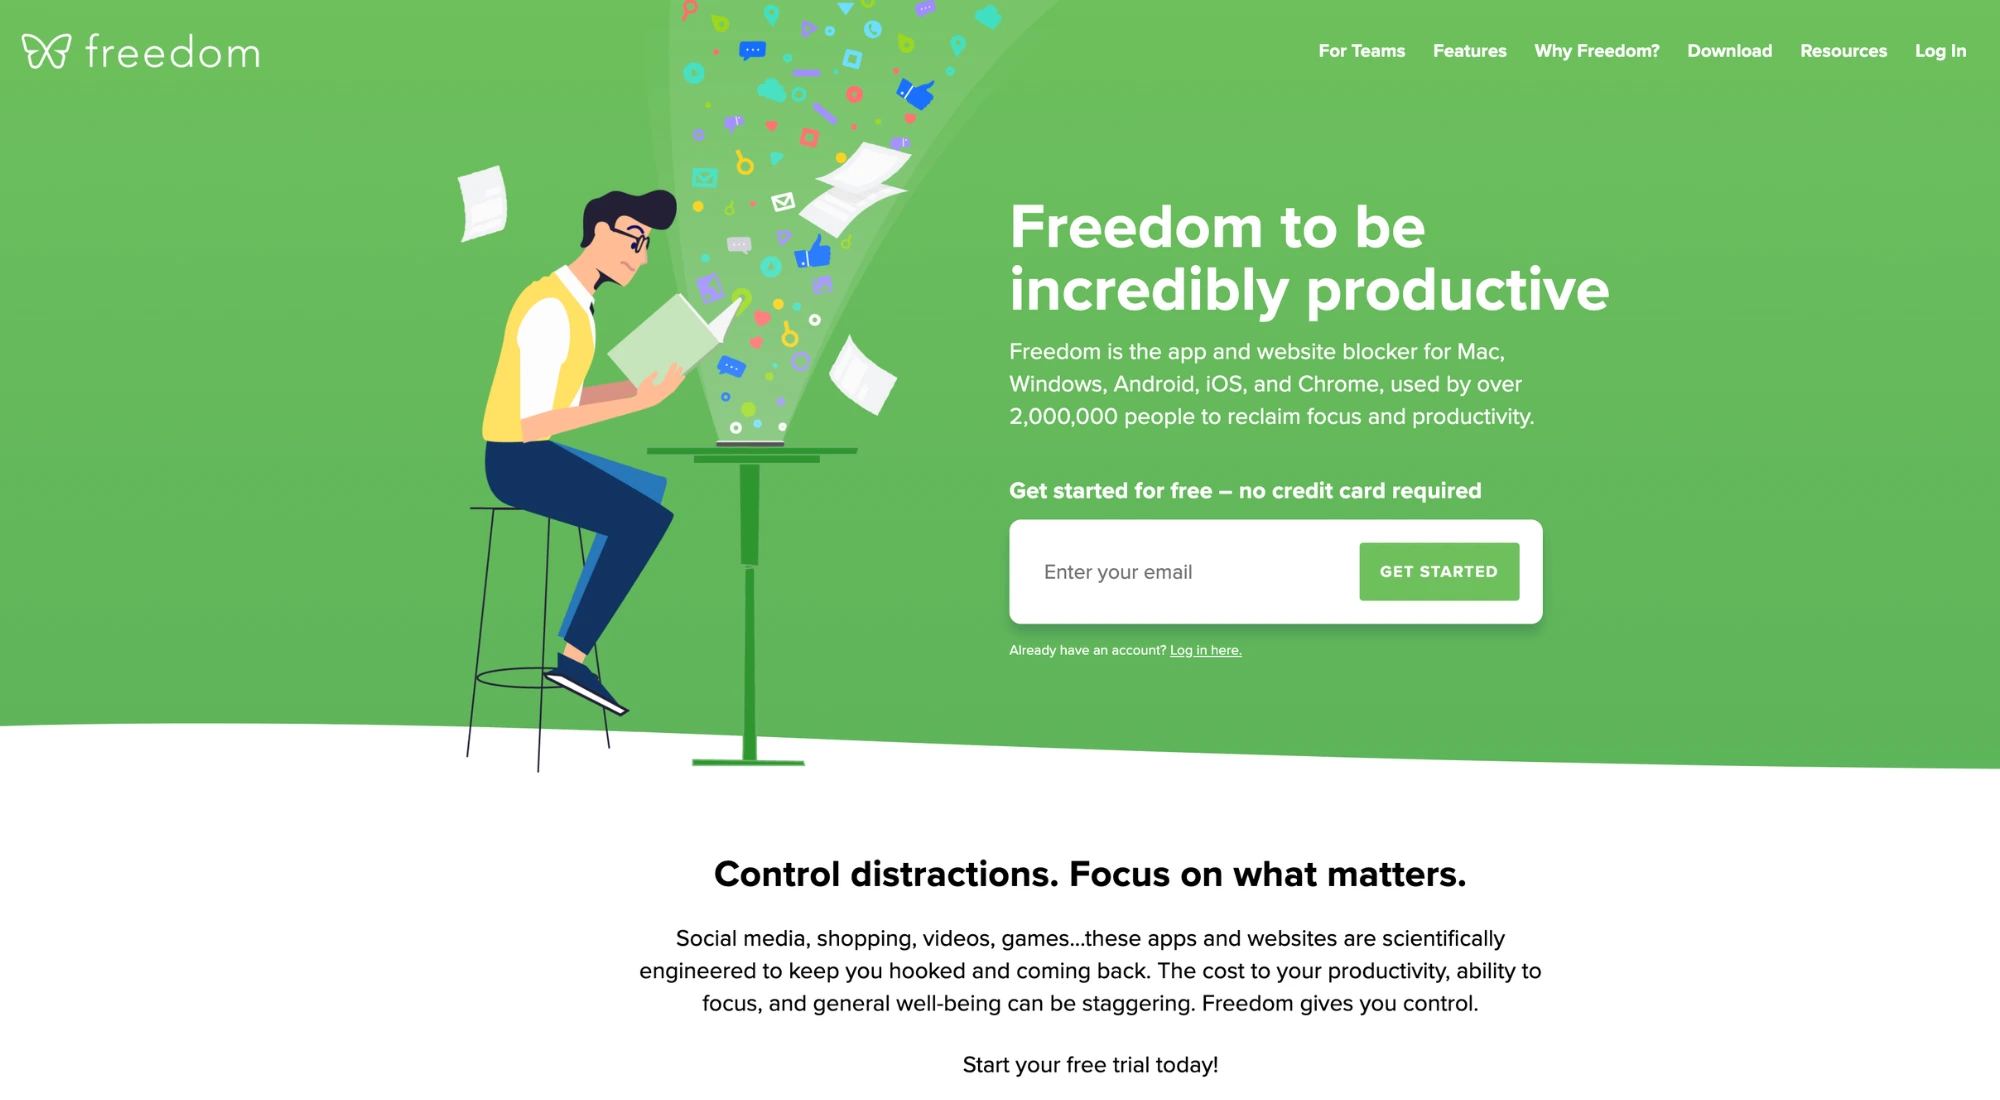
Task: Click the Log In nav icon
Action: (1942, 49)
